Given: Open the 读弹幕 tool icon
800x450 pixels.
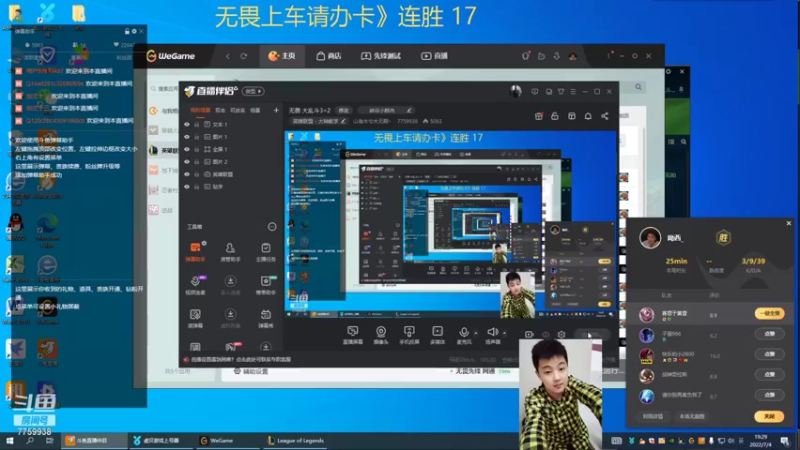Looking at the screenshot, I should pos(195,318).
